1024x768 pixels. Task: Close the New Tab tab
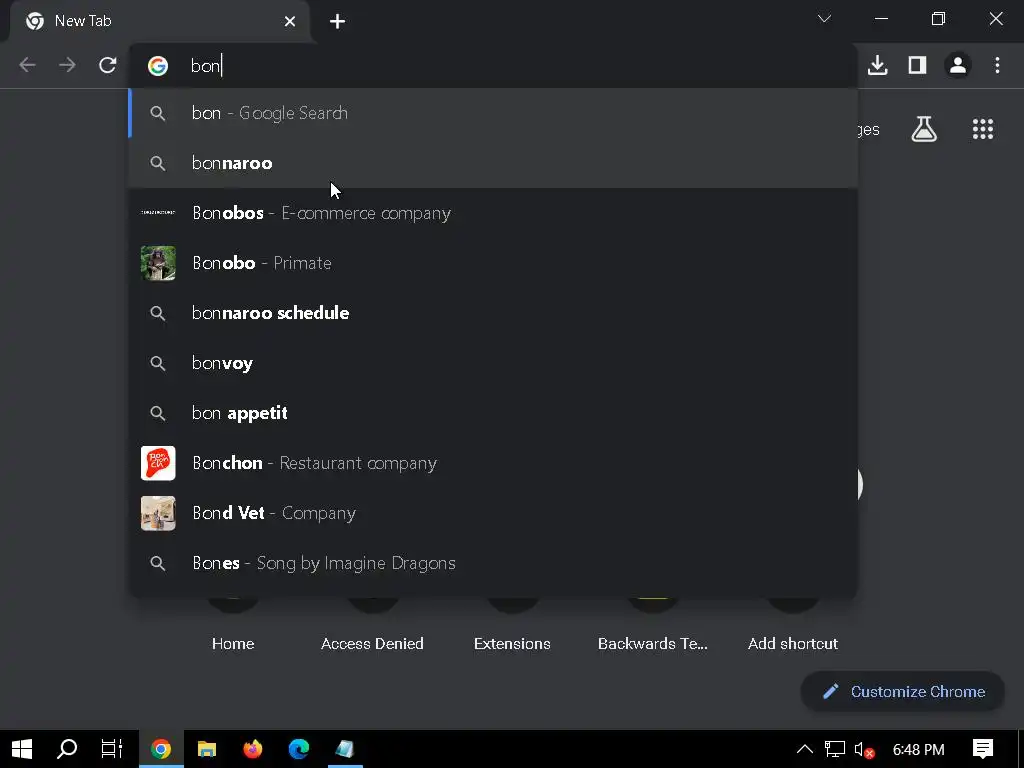290,22
